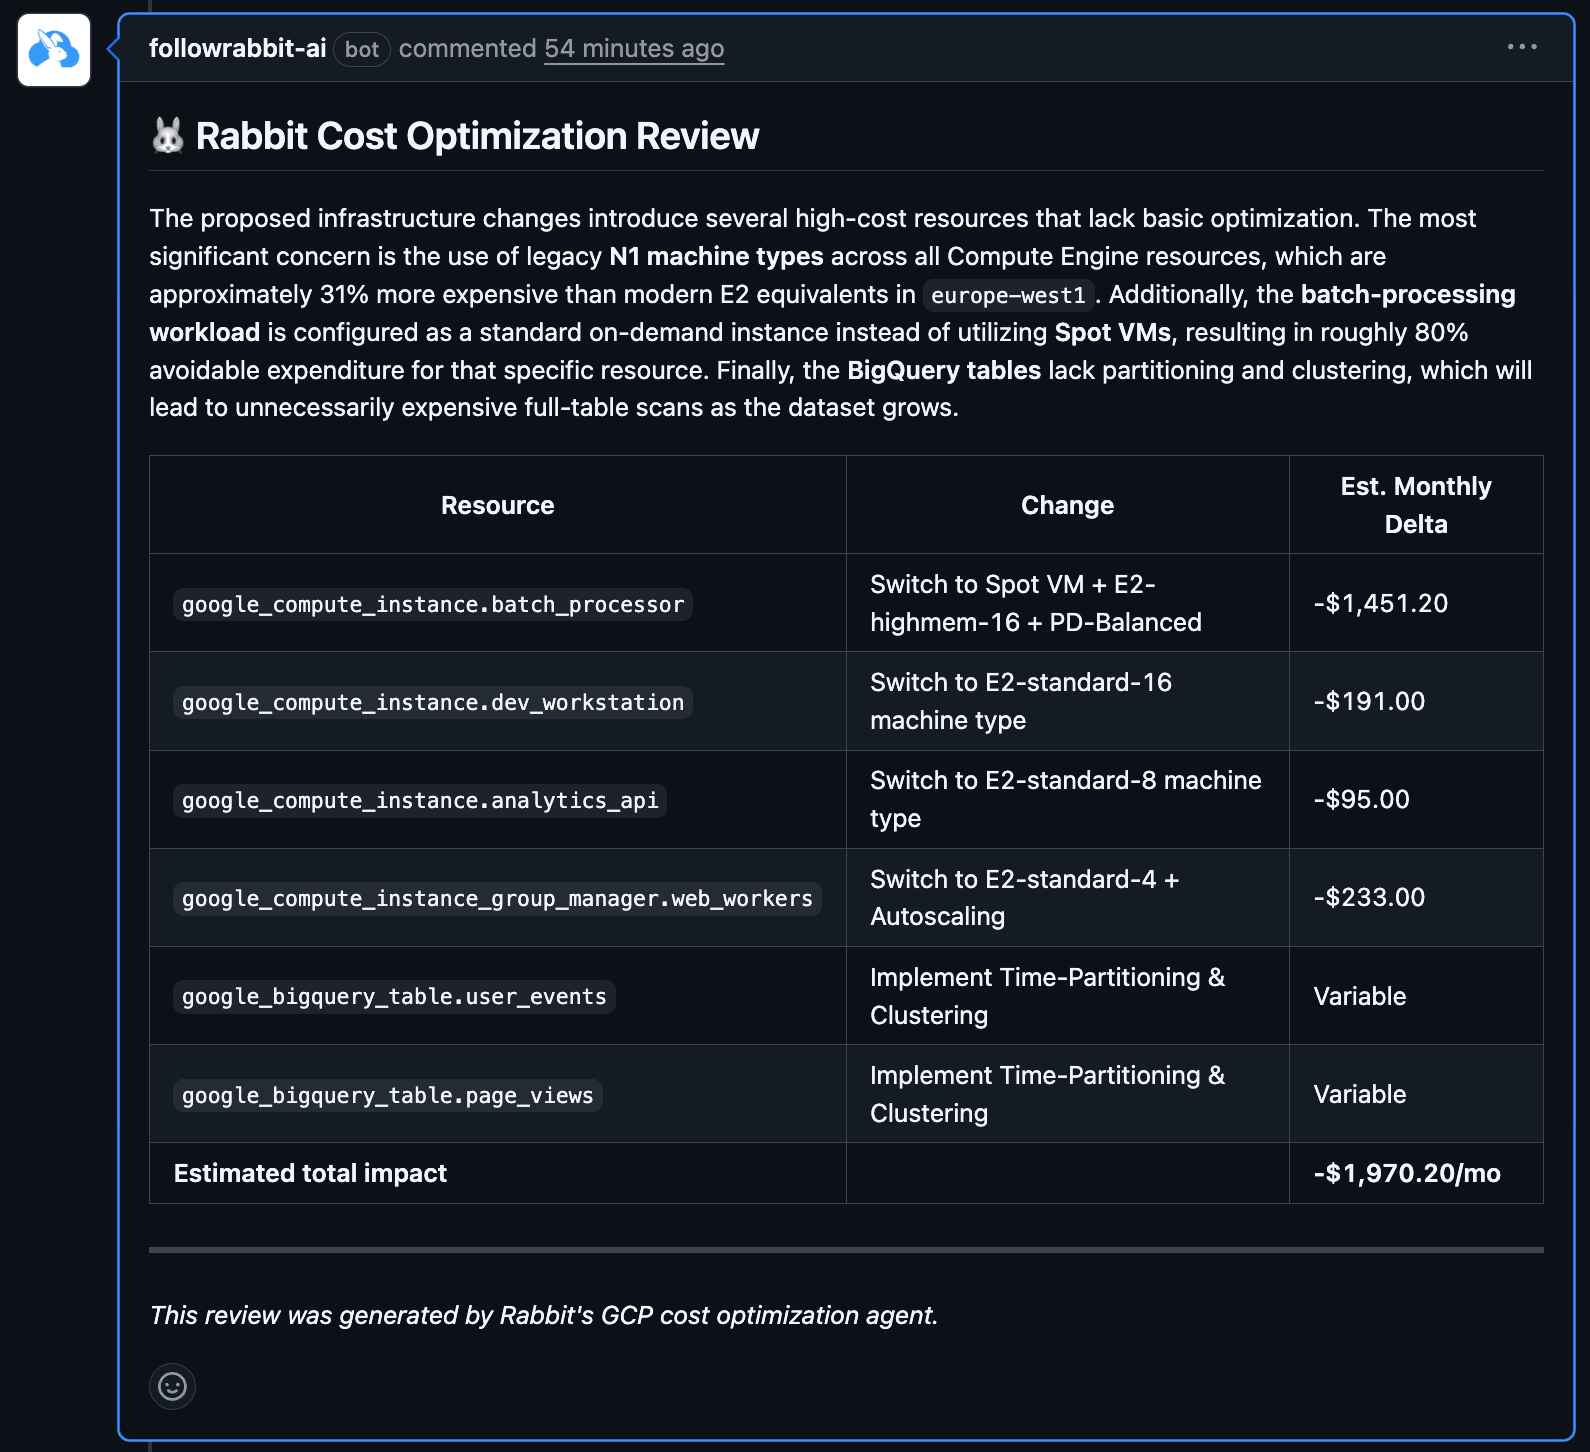Click the '-$191.00' delta value
Viewport: 1590px width, 1452px height.
(1369, 701)
